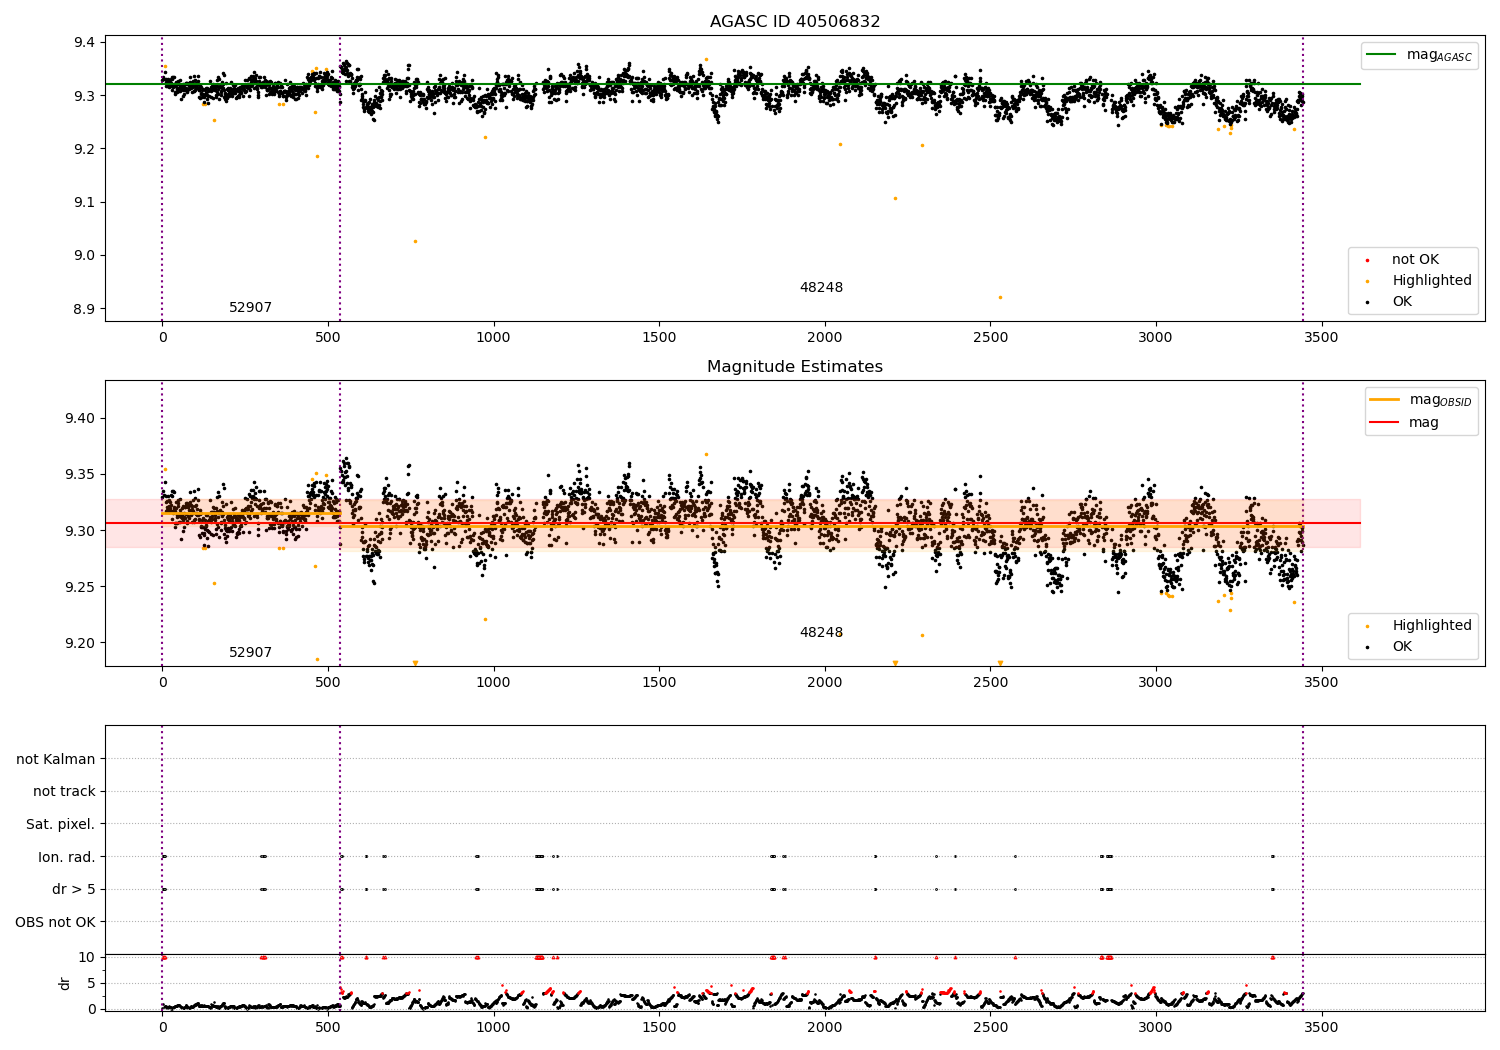Click the '9.35' y-tick of the middle plot
The height and width of the screenshot is (1050, 1500).
pyautogui.click(x=80, y=475)
